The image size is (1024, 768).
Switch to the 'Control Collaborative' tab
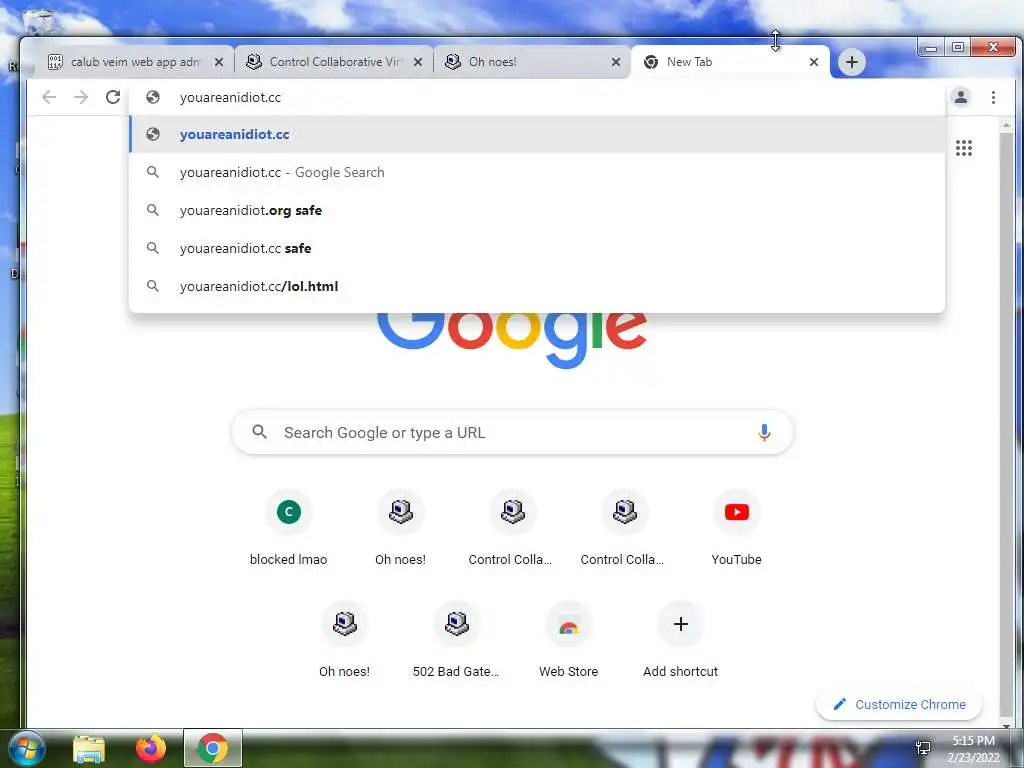pyautogui.click(x=334, y=62)
